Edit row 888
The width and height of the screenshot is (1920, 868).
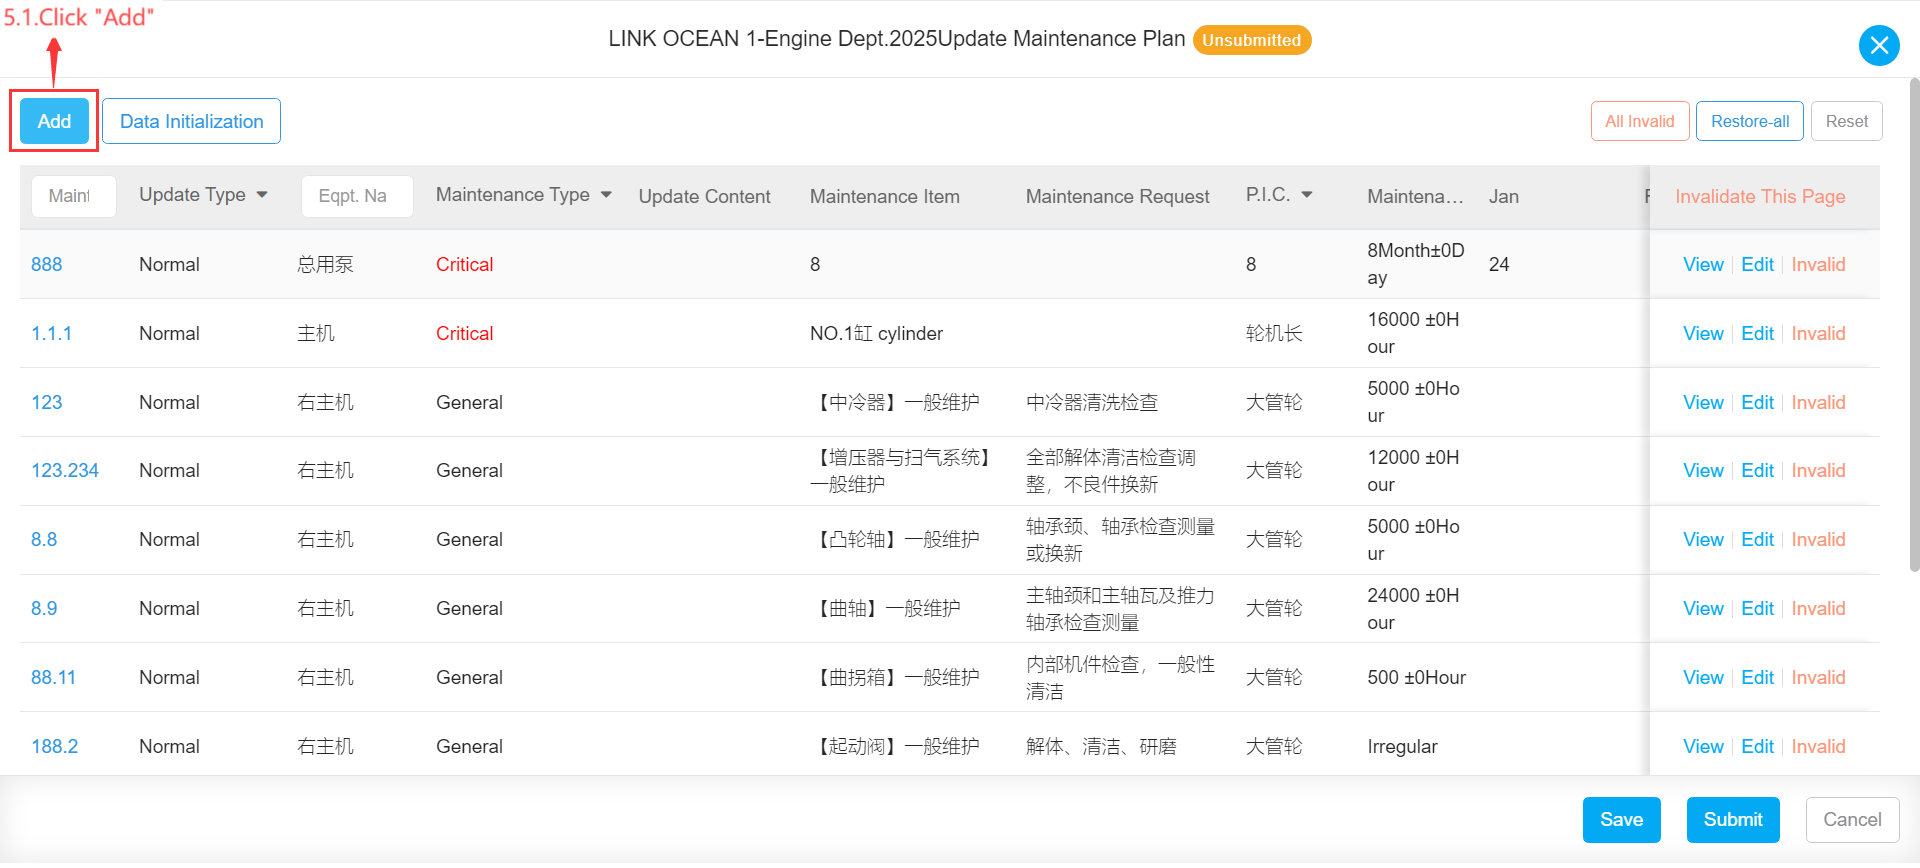1757,265
